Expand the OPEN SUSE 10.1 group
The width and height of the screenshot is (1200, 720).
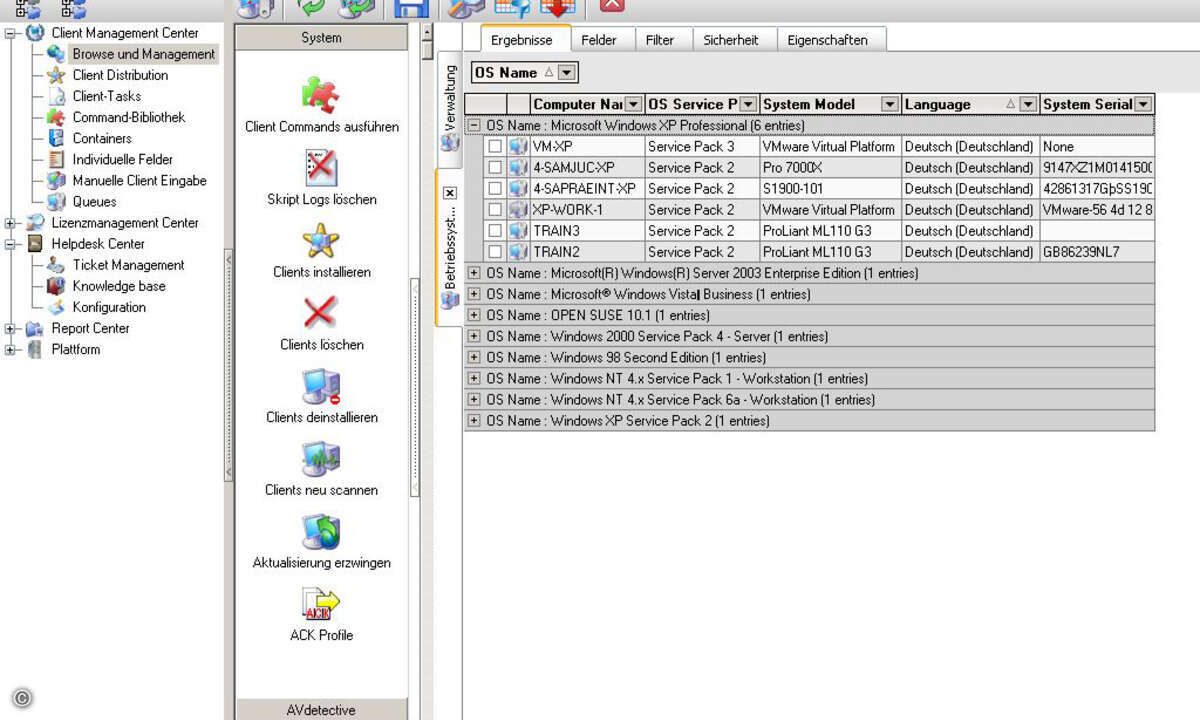coord(474,315)
